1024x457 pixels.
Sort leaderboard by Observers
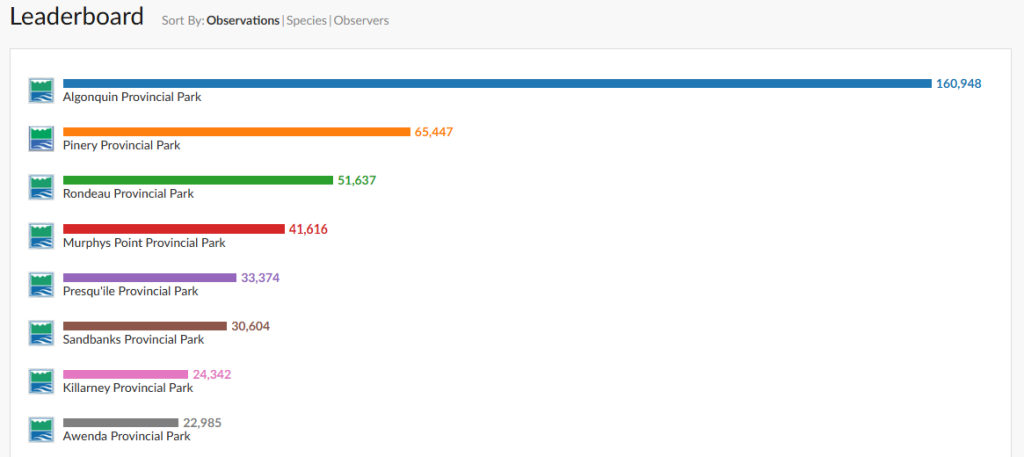(361, 20)
